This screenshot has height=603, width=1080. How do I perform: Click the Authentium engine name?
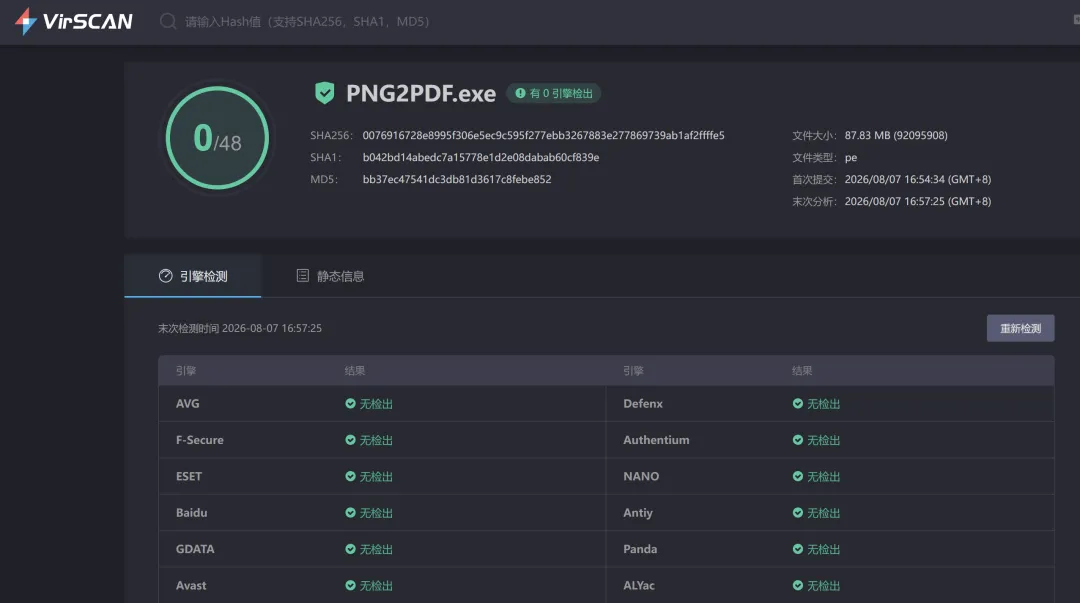pyautogui.click(x=656, y=440)
